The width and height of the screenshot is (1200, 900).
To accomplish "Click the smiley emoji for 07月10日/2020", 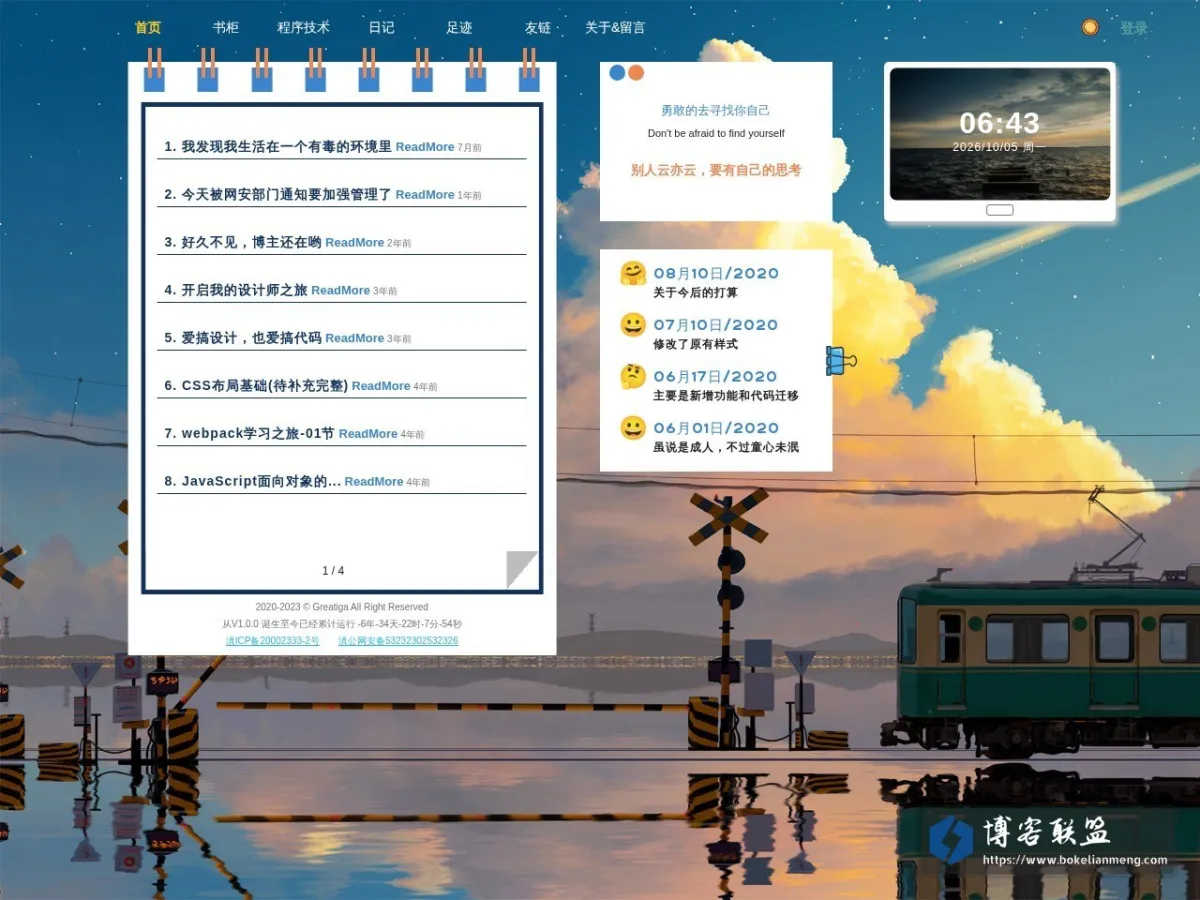I will pos(633,325).
